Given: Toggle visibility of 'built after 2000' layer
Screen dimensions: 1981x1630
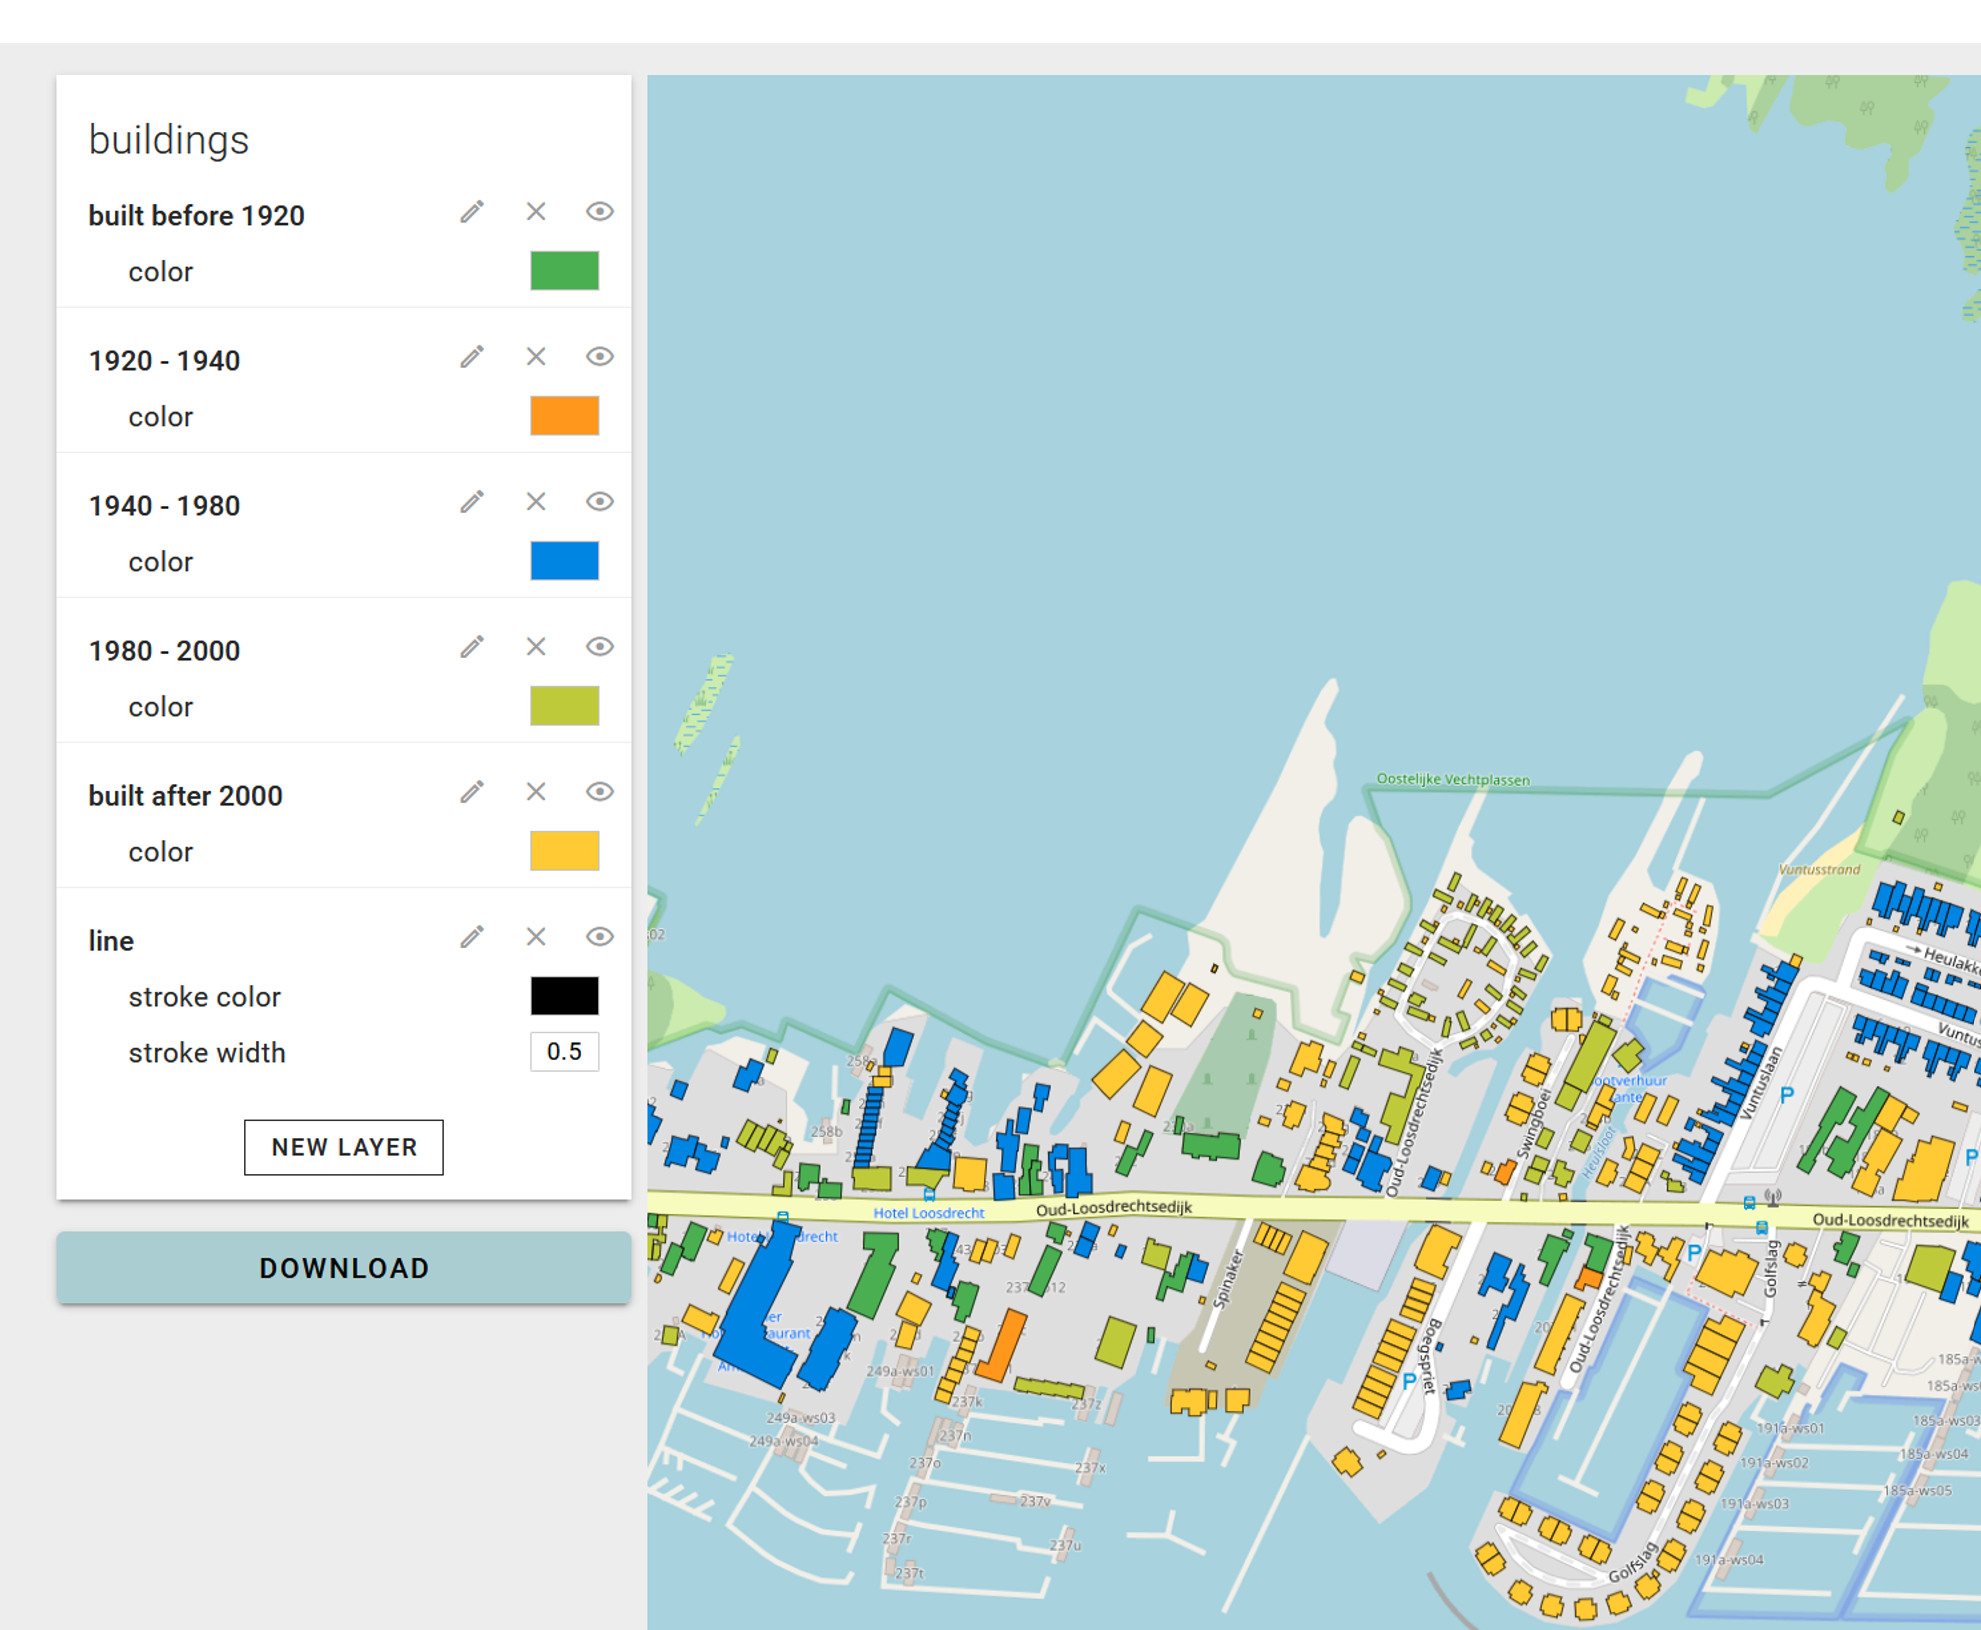Looking at the screenshot, I should click(x=599, y=792).
